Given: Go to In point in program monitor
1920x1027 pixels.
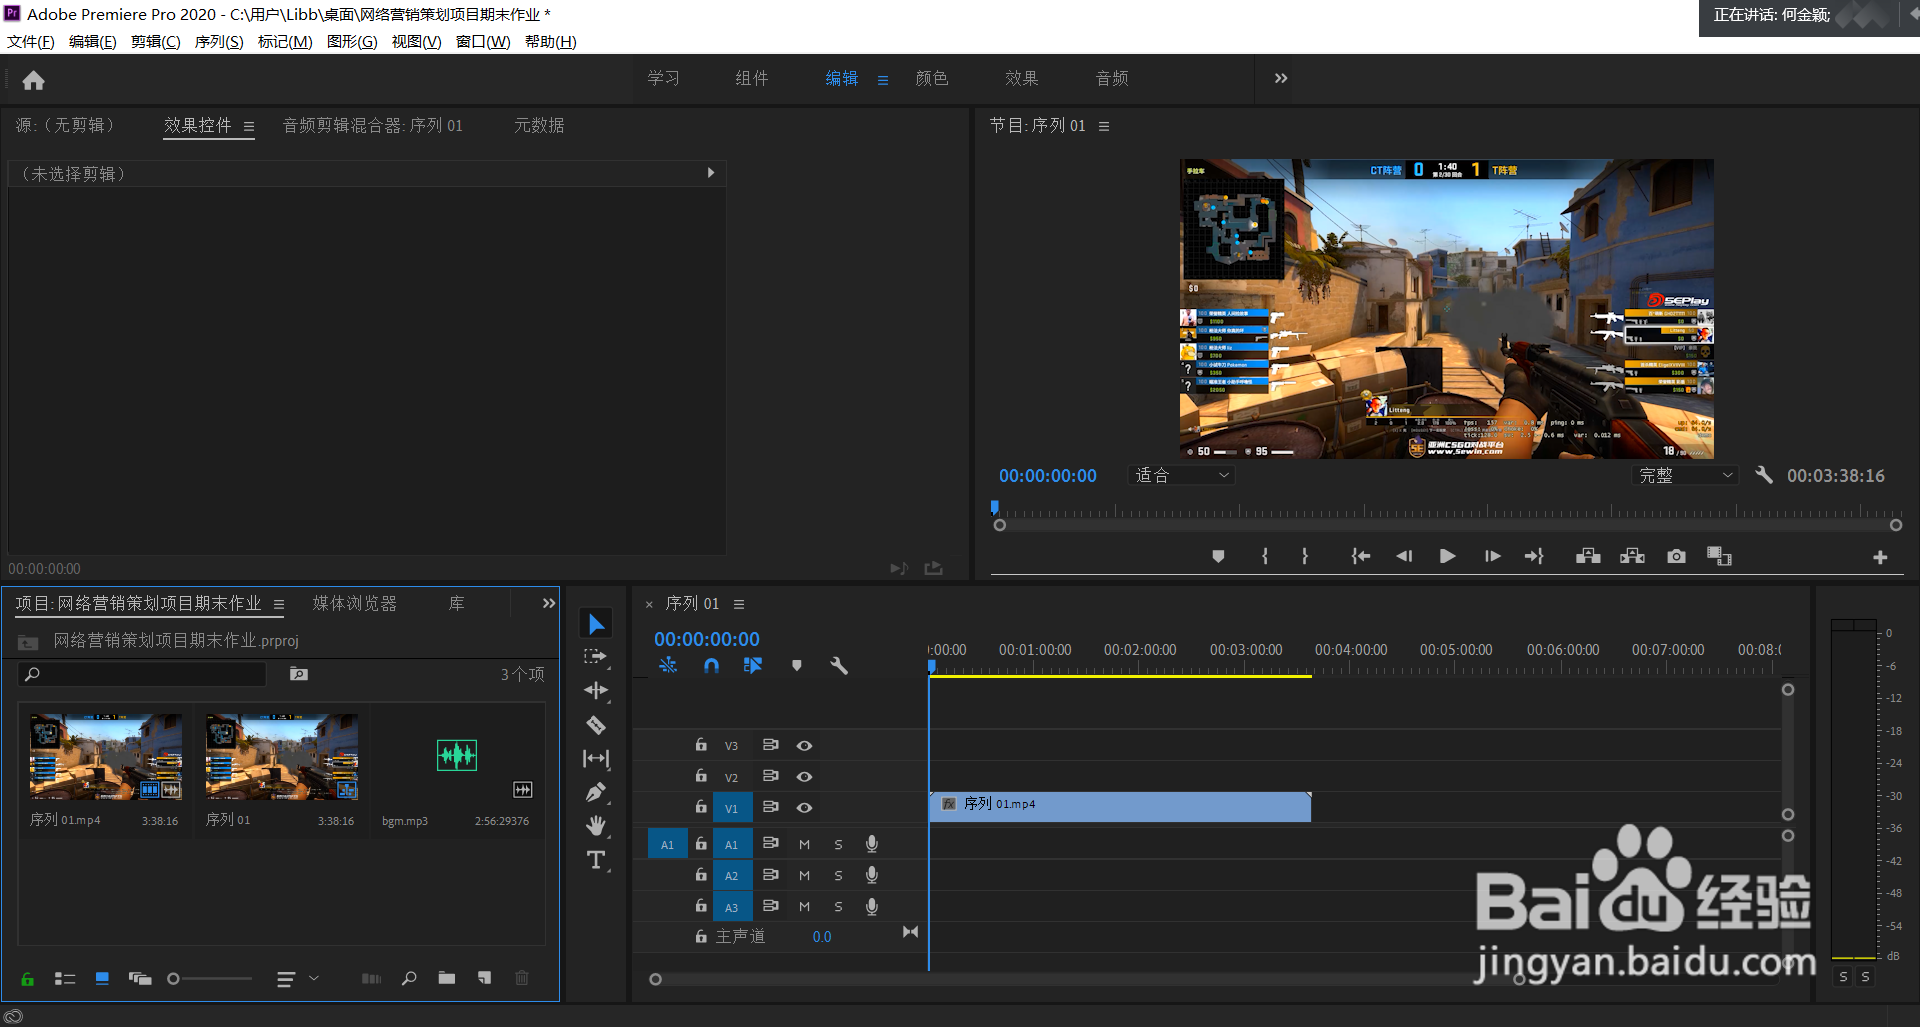Looking at the screenshot, I should tap(1360, 556).
